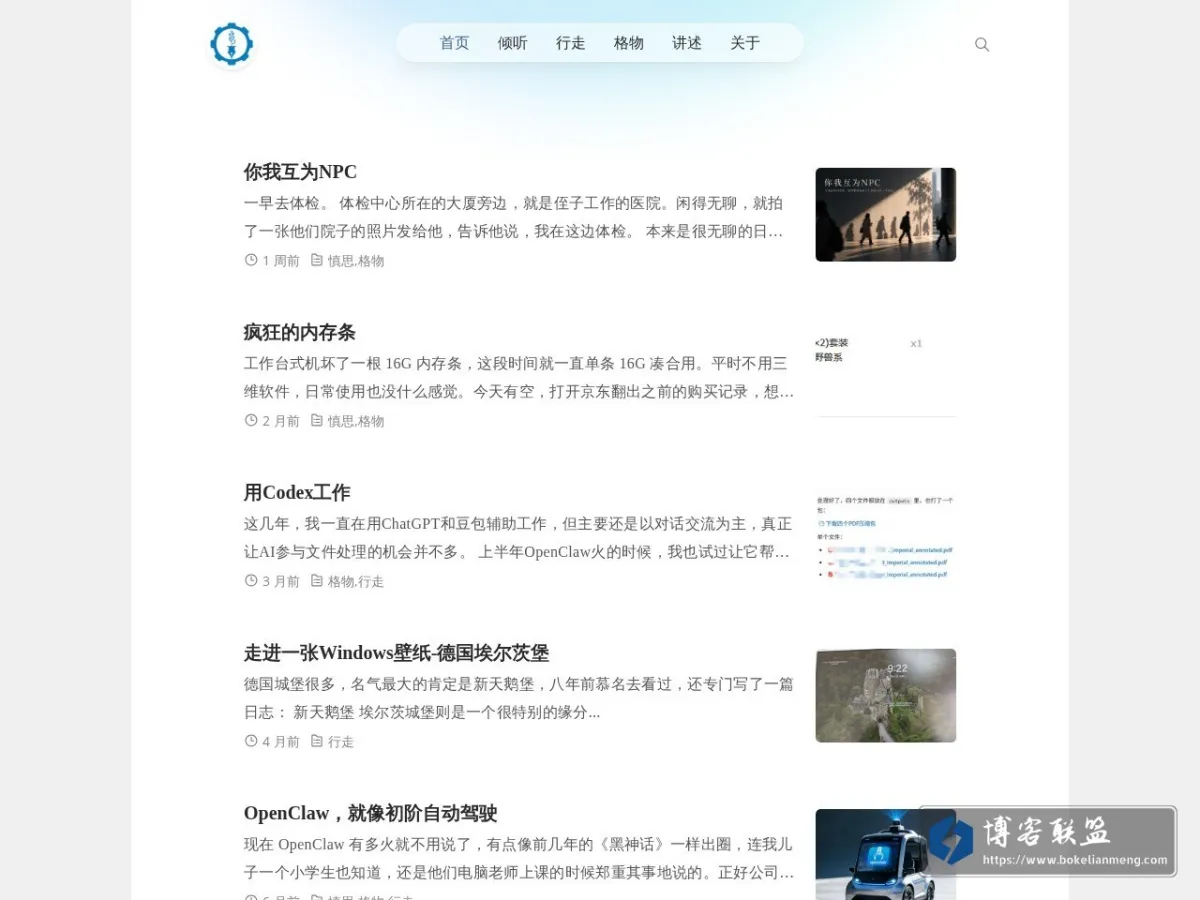Click "2 月前" timestamp

[281, 421]
